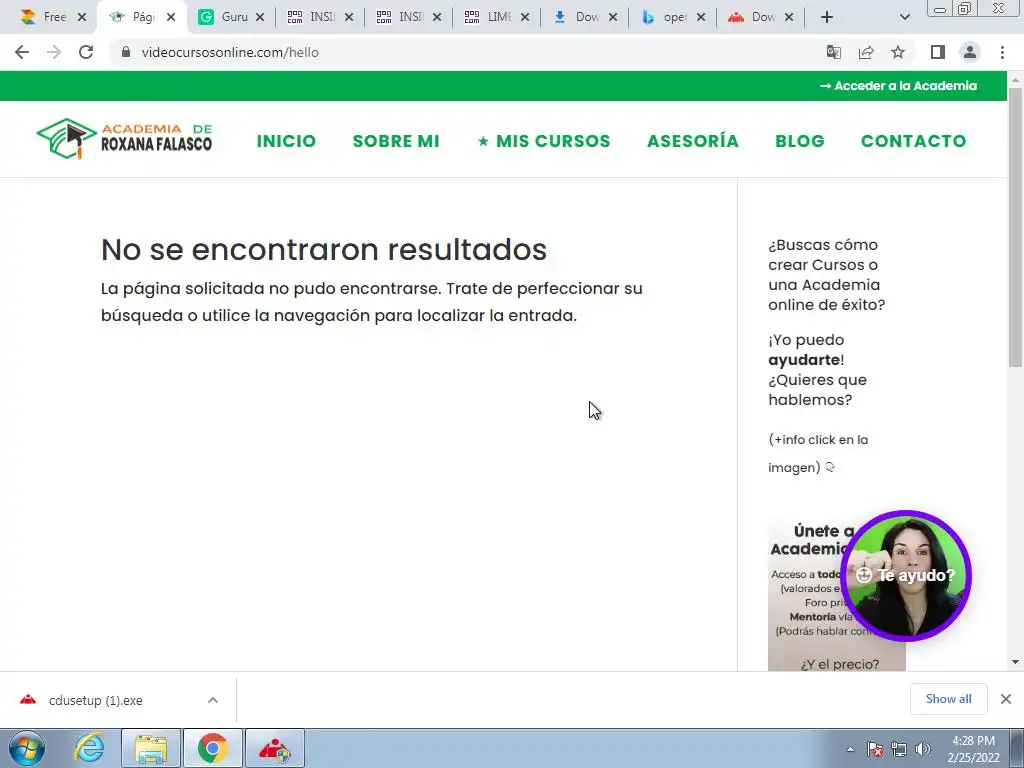
Task: Click the page vertical scrollbar thumb
Action: (x=1015, y=226)
